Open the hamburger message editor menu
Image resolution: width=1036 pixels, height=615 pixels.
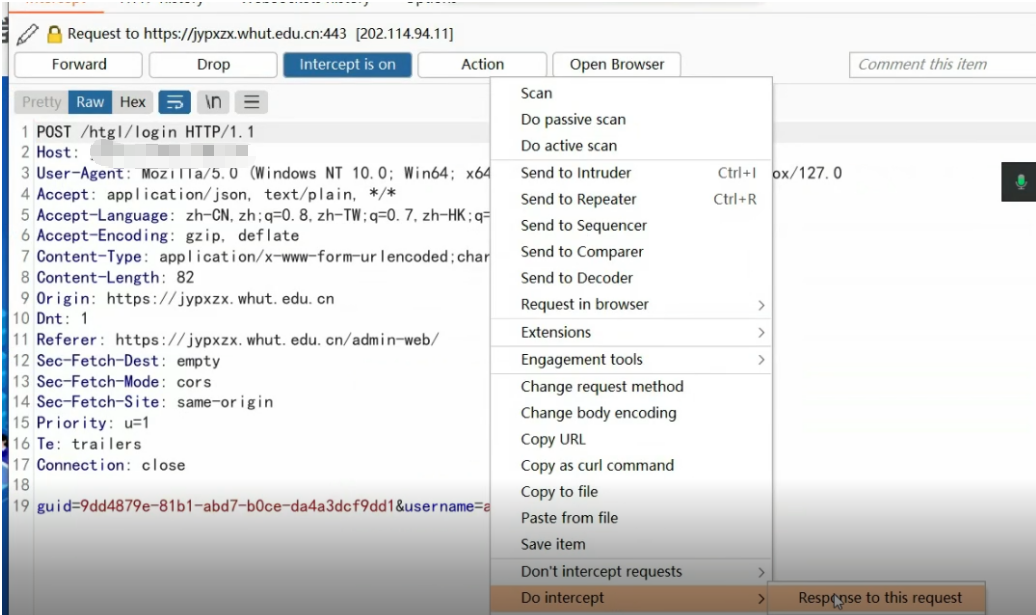point(251,102)
